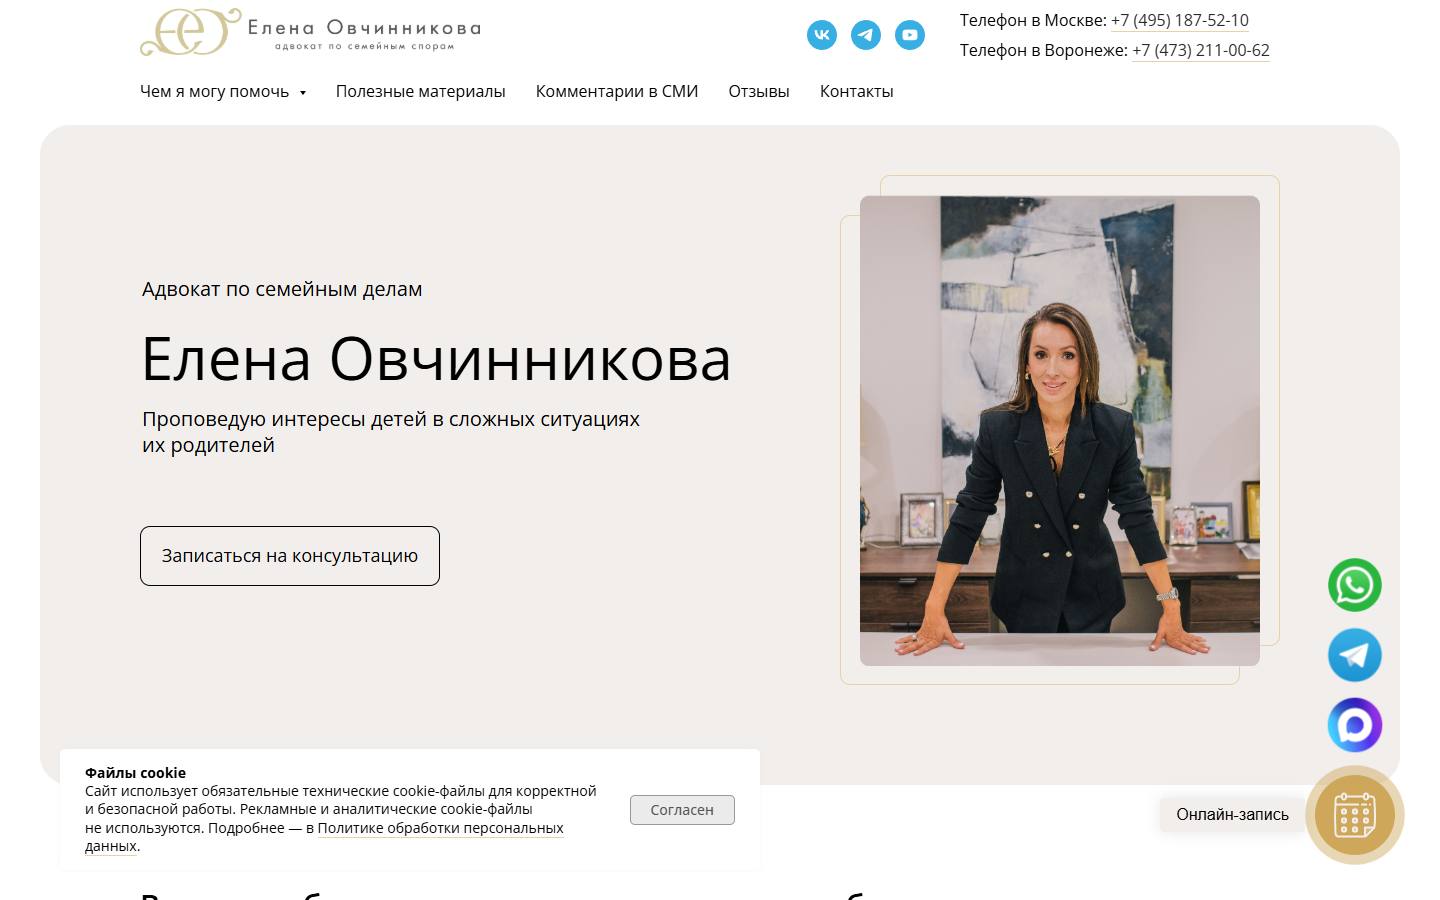Click 'Проповедую интересы детей' tagline text
This screenshot has height=900, width=1440.
391,432
